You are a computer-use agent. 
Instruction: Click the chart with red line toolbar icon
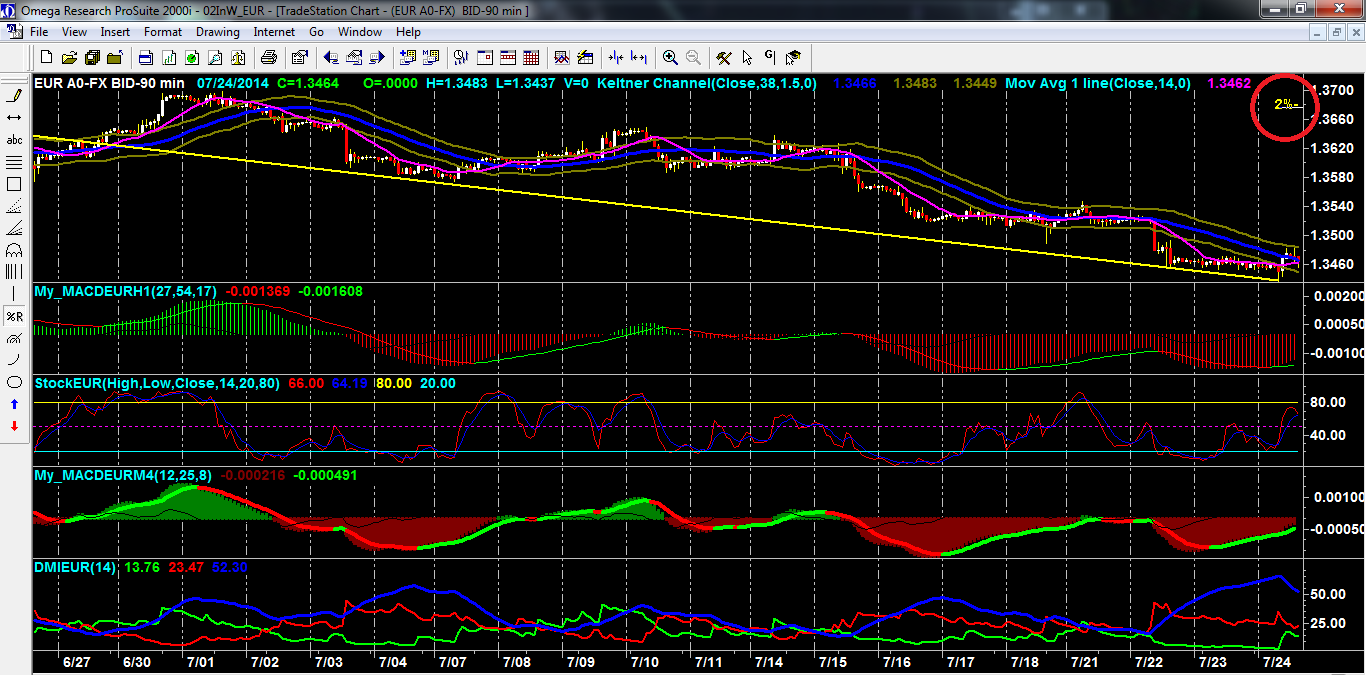click(561, 57)
